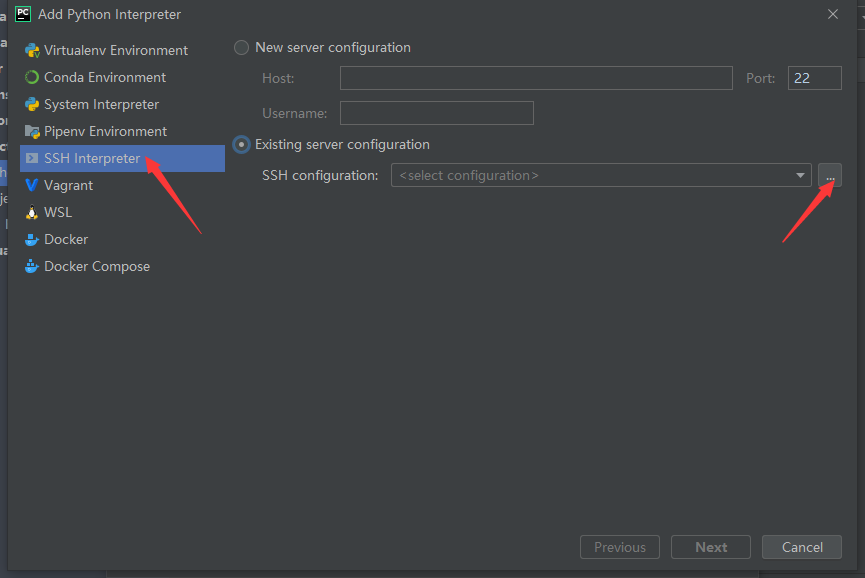865x578 pixels.
Task: Click the Conda Environment green circle icon
Action: click(32, 78)
